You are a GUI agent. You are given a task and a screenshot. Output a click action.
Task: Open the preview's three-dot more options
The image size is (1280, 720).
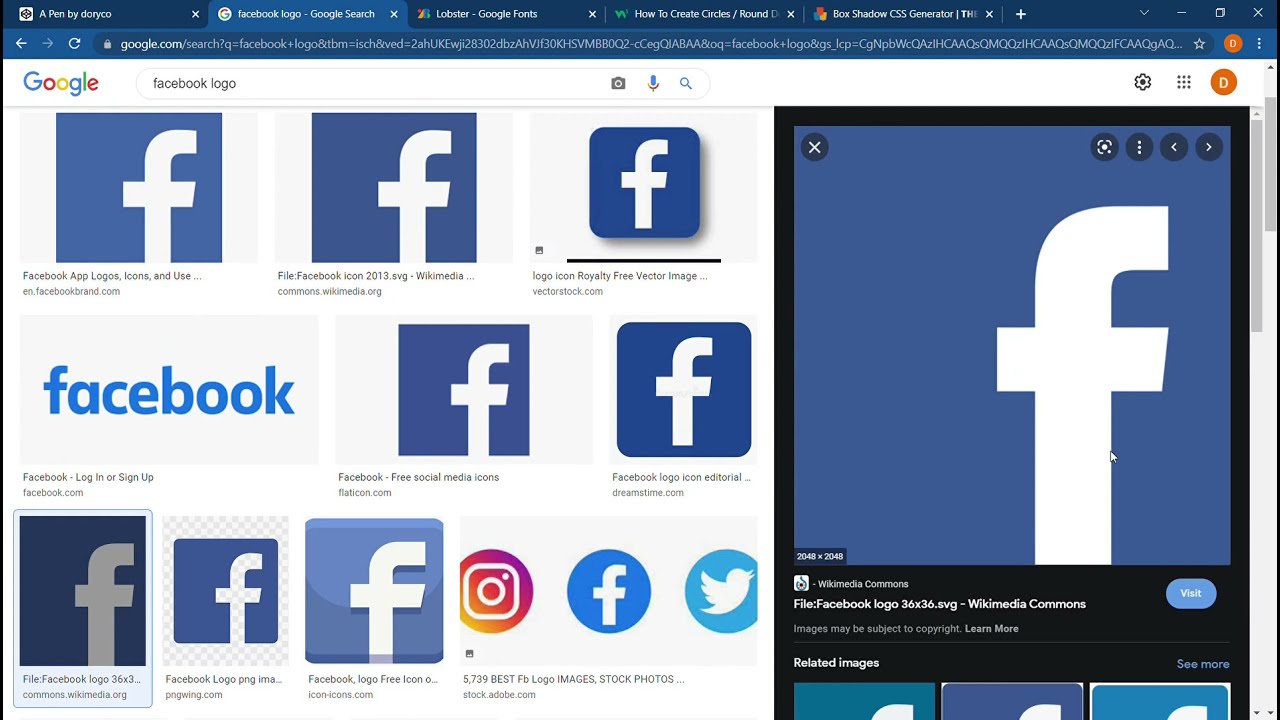click(1139, 148)
